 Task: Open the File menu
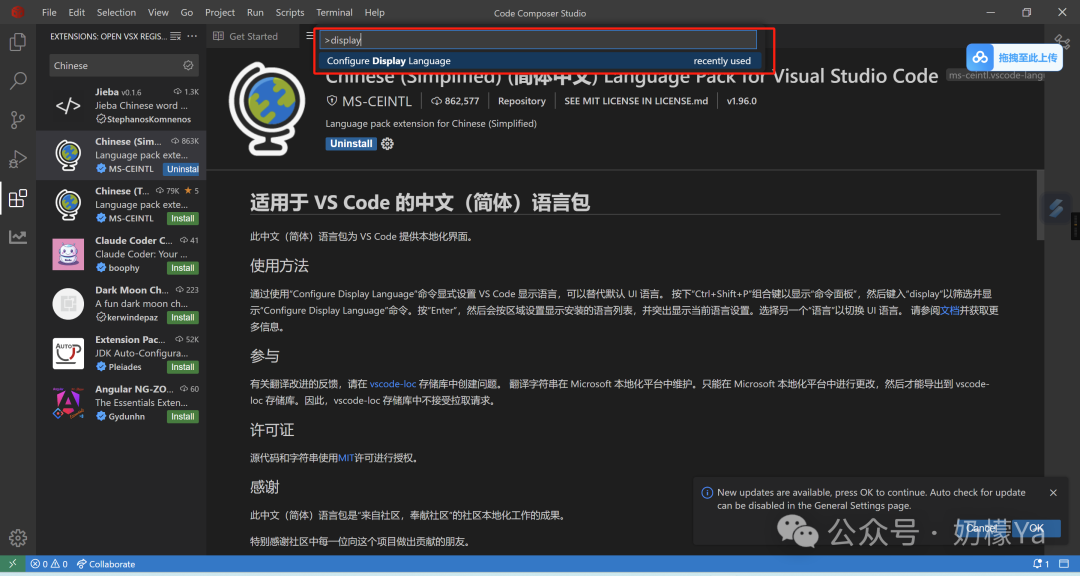point(49,12)
